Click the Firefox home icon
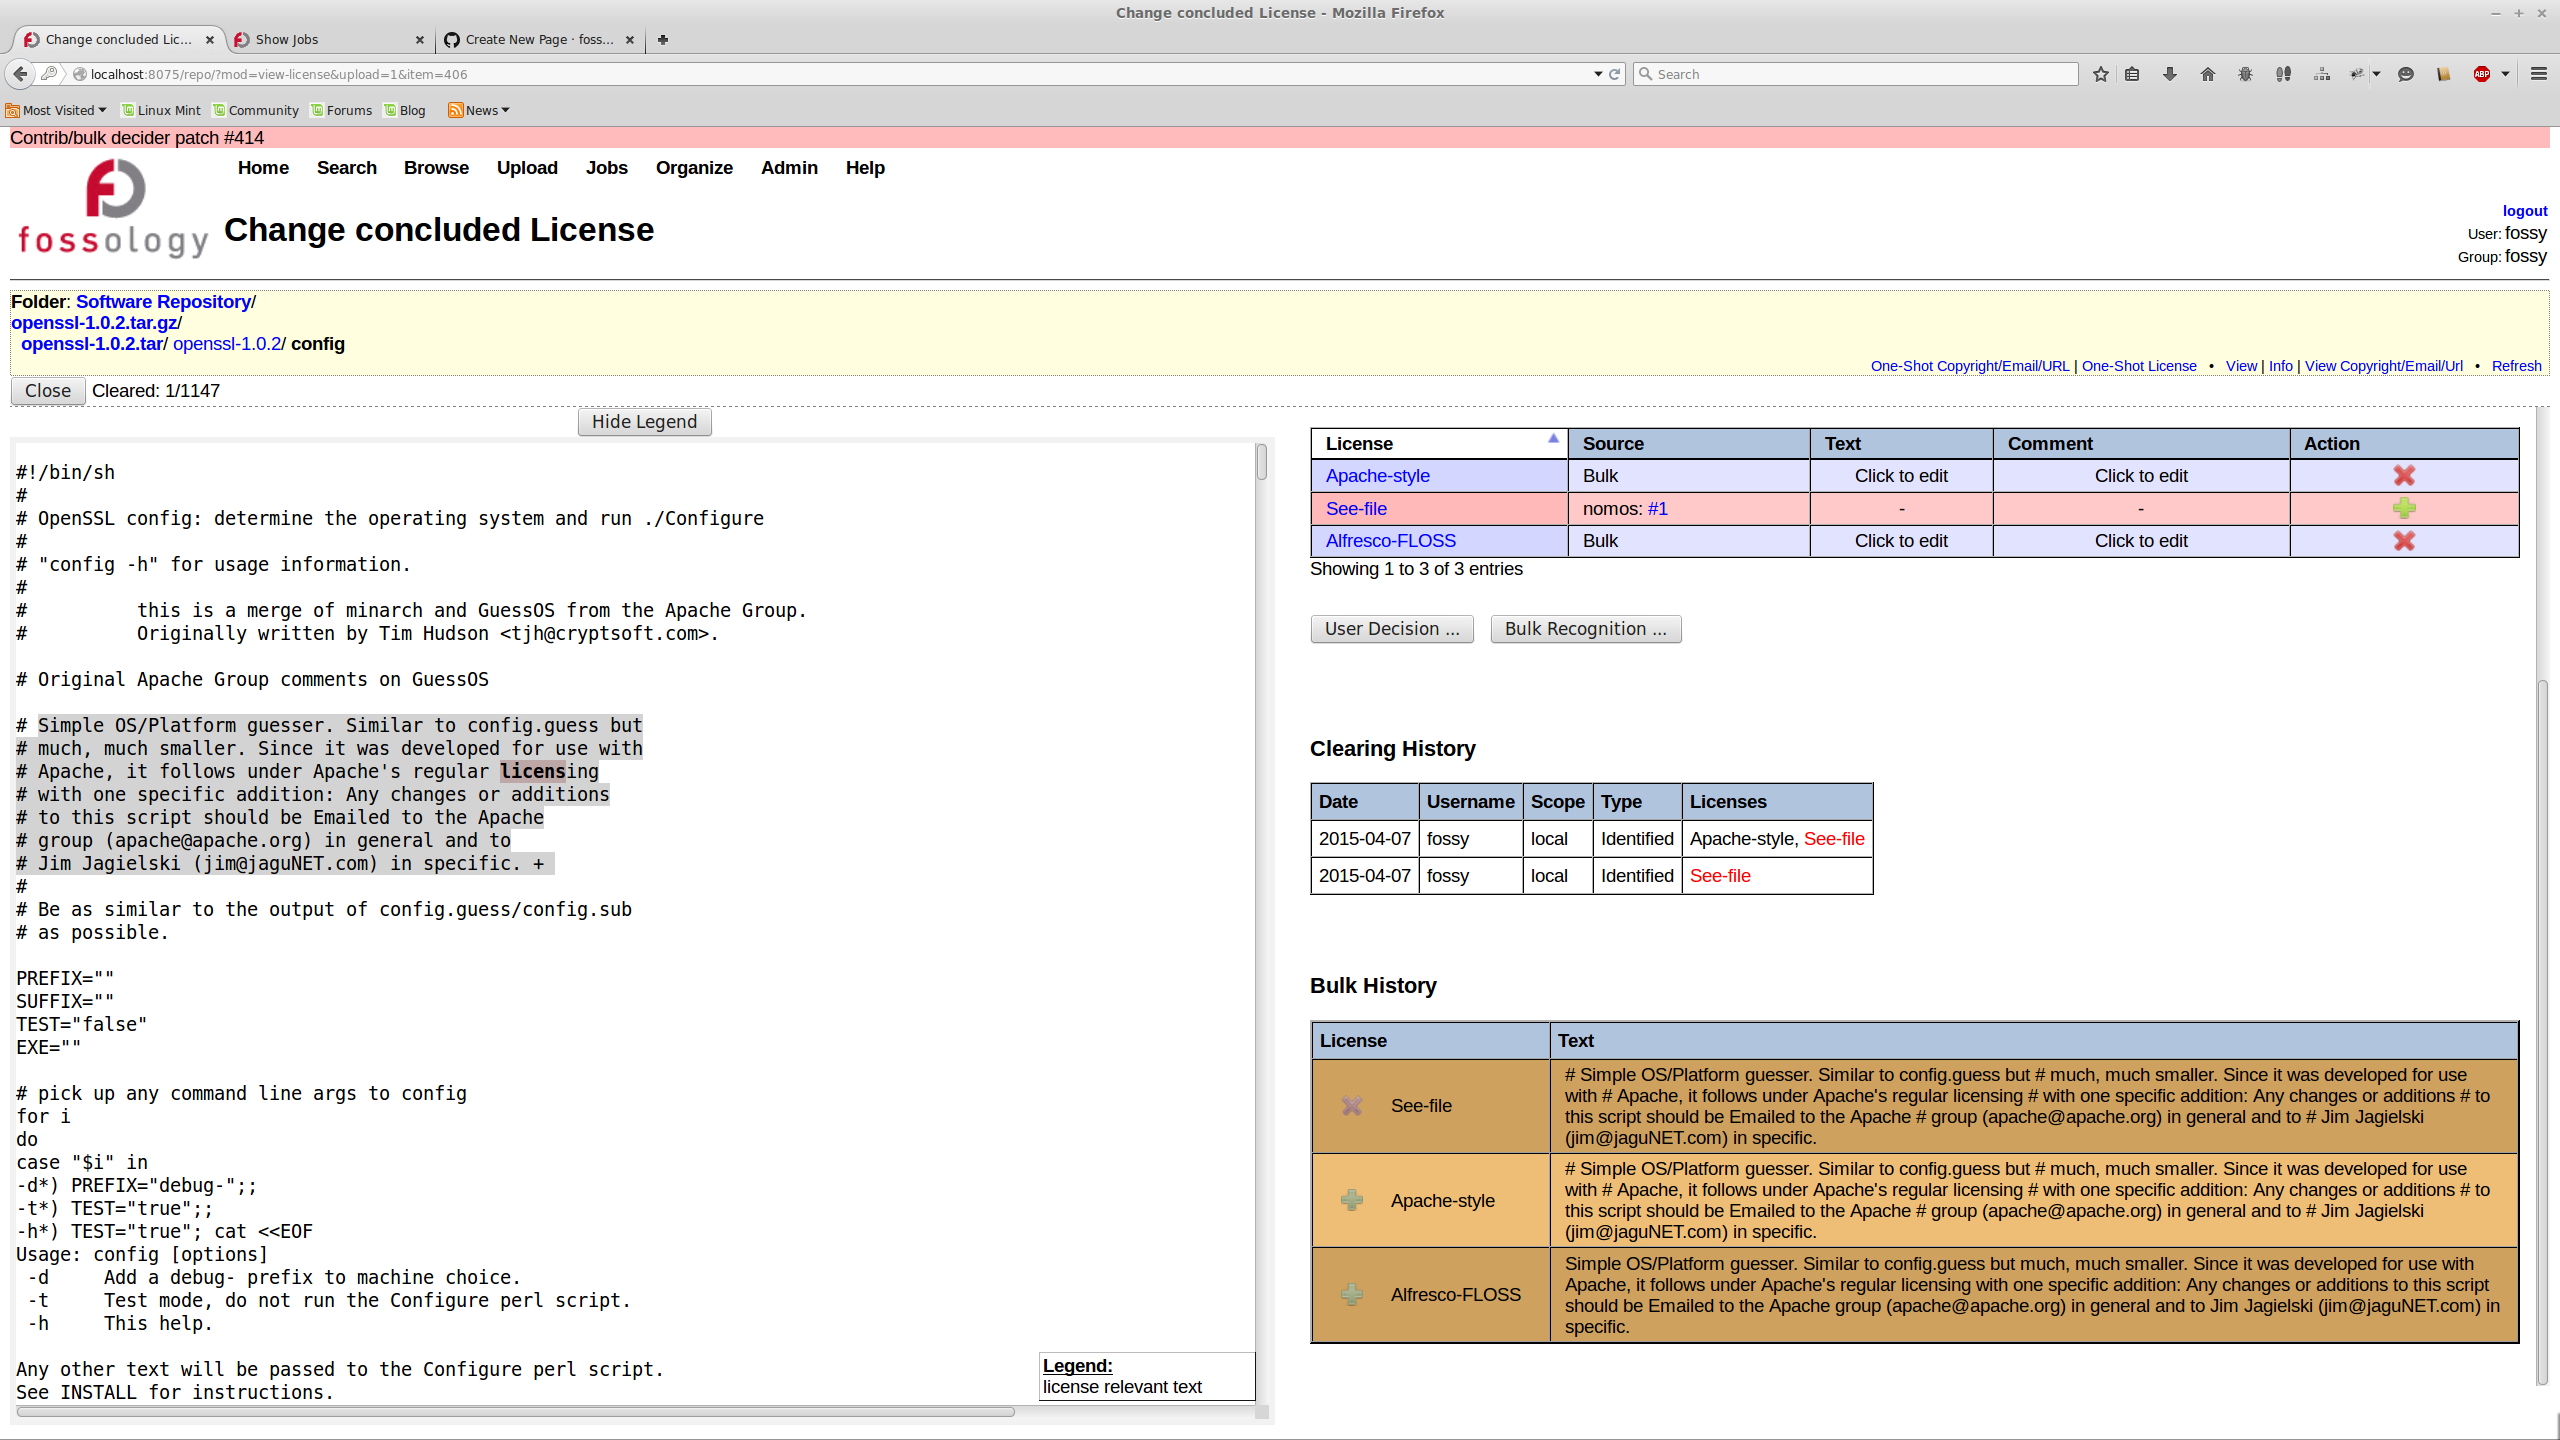 pos(2208,74)
